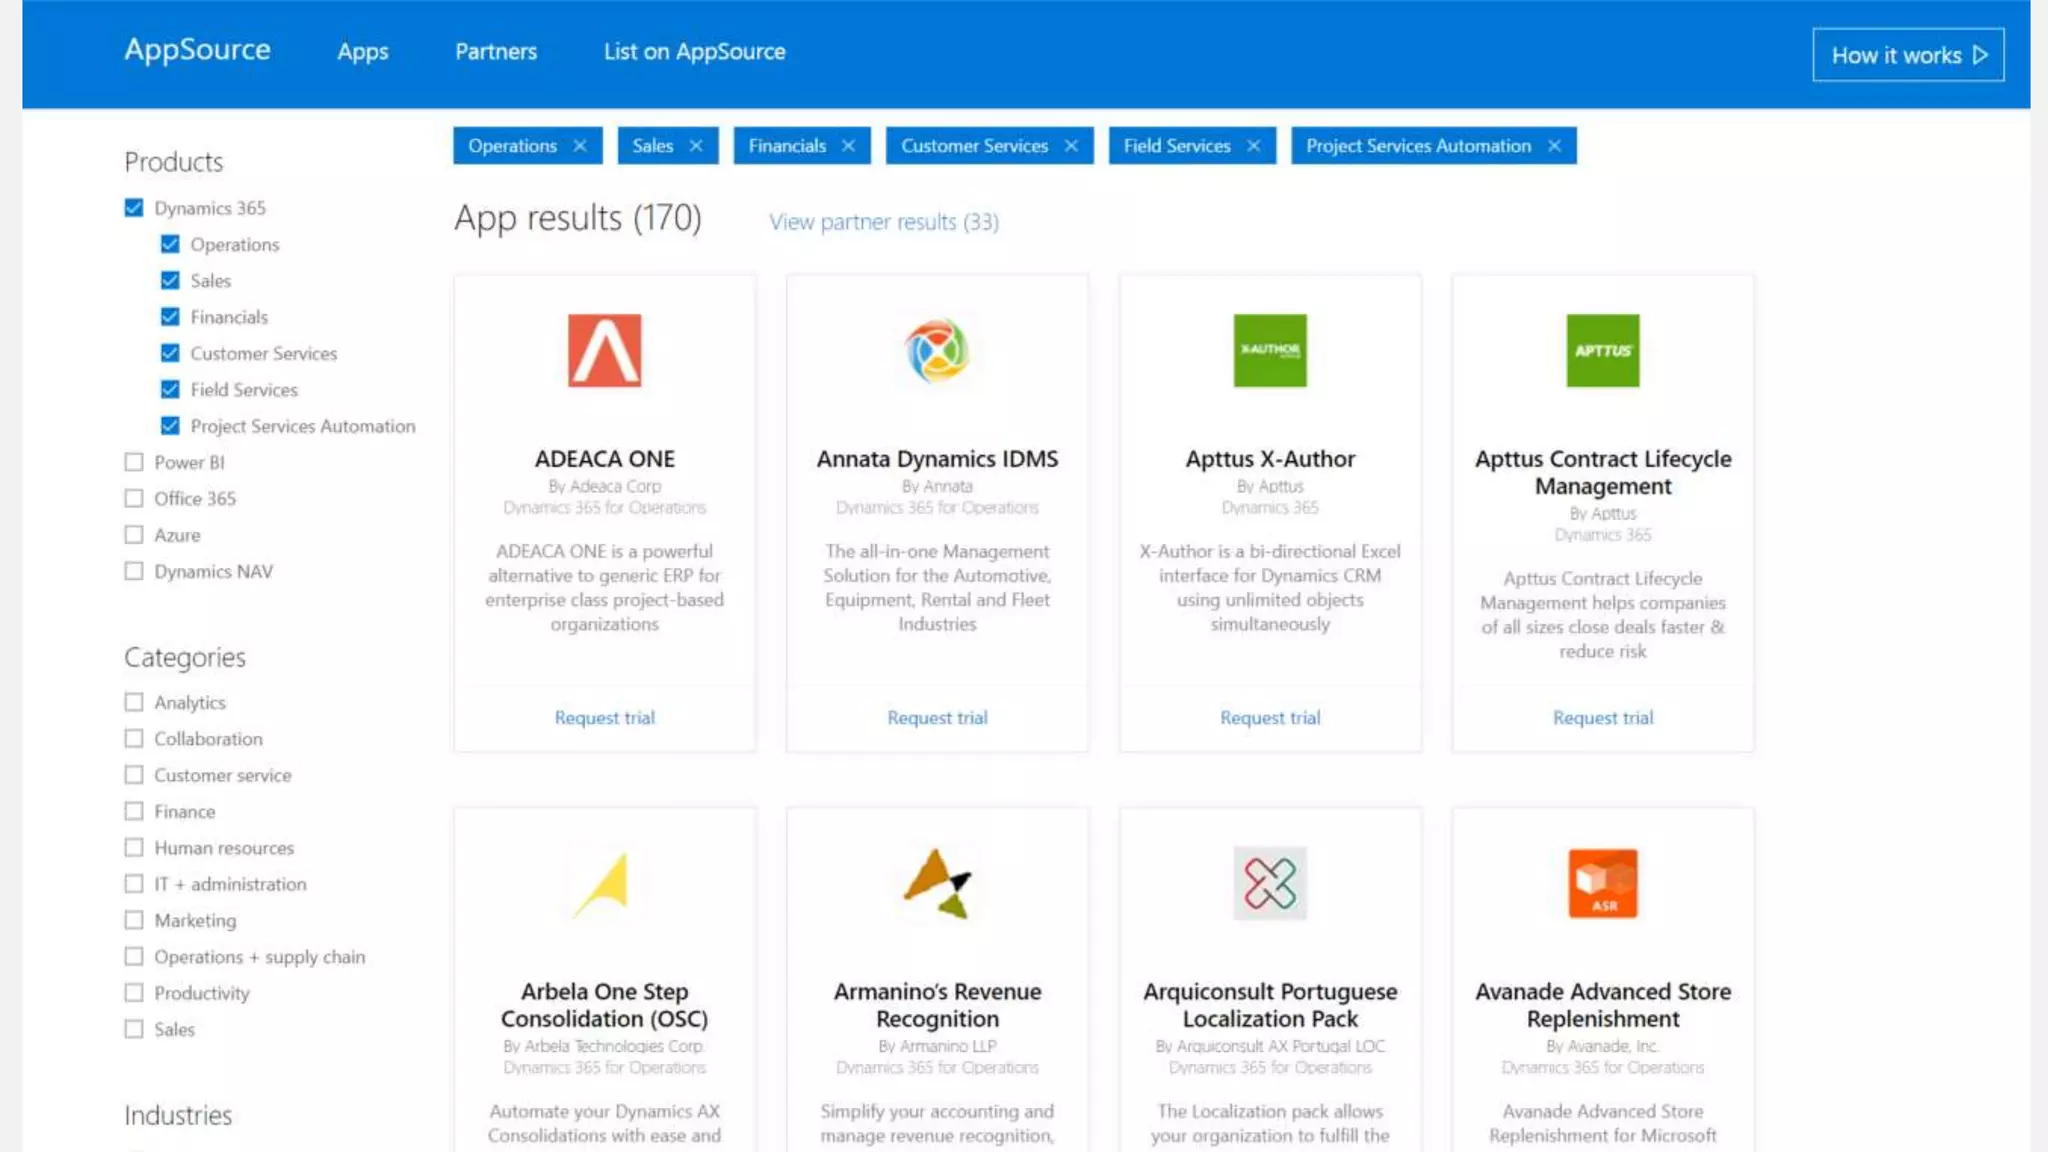This screenshot has width=2048, height=1152.
Task: Check the Analytics category checkbox
Action: (x=134, y=702)
